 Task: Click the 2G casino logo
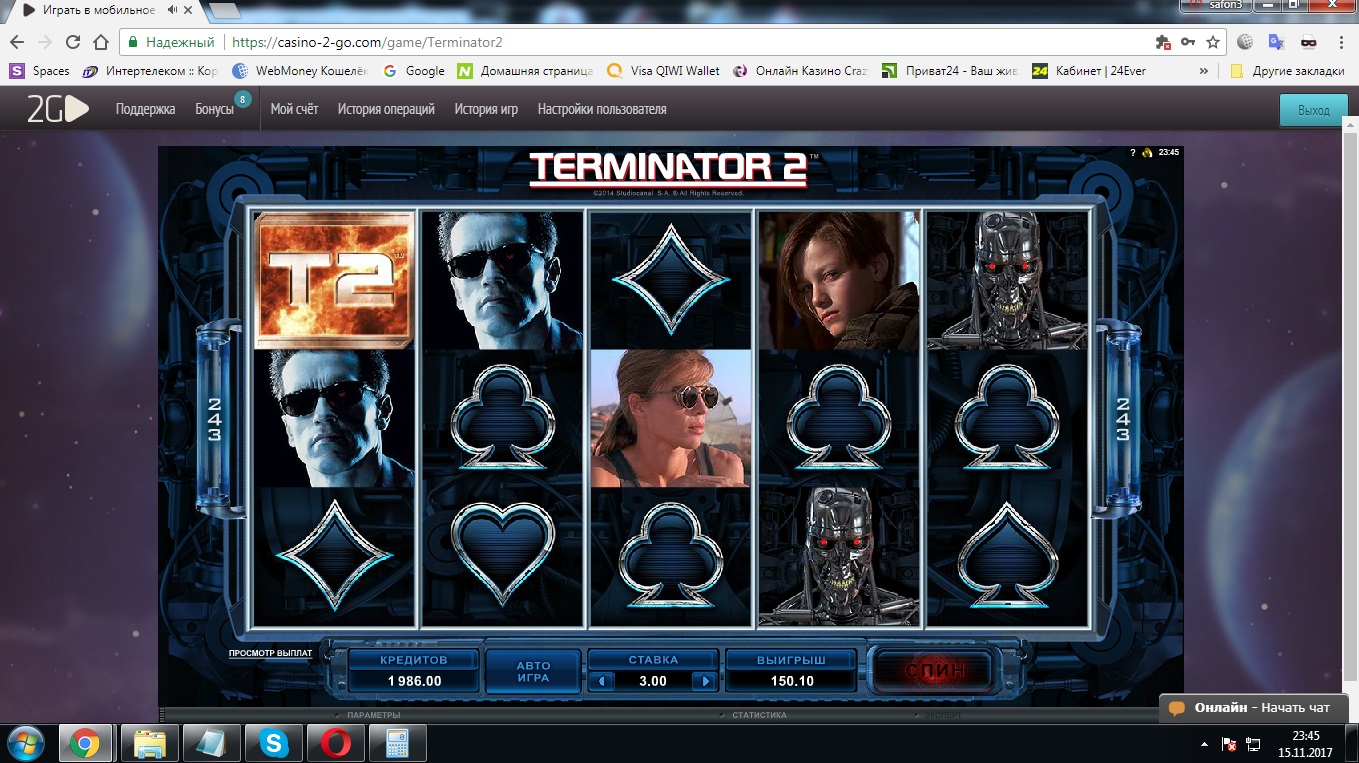57,109
